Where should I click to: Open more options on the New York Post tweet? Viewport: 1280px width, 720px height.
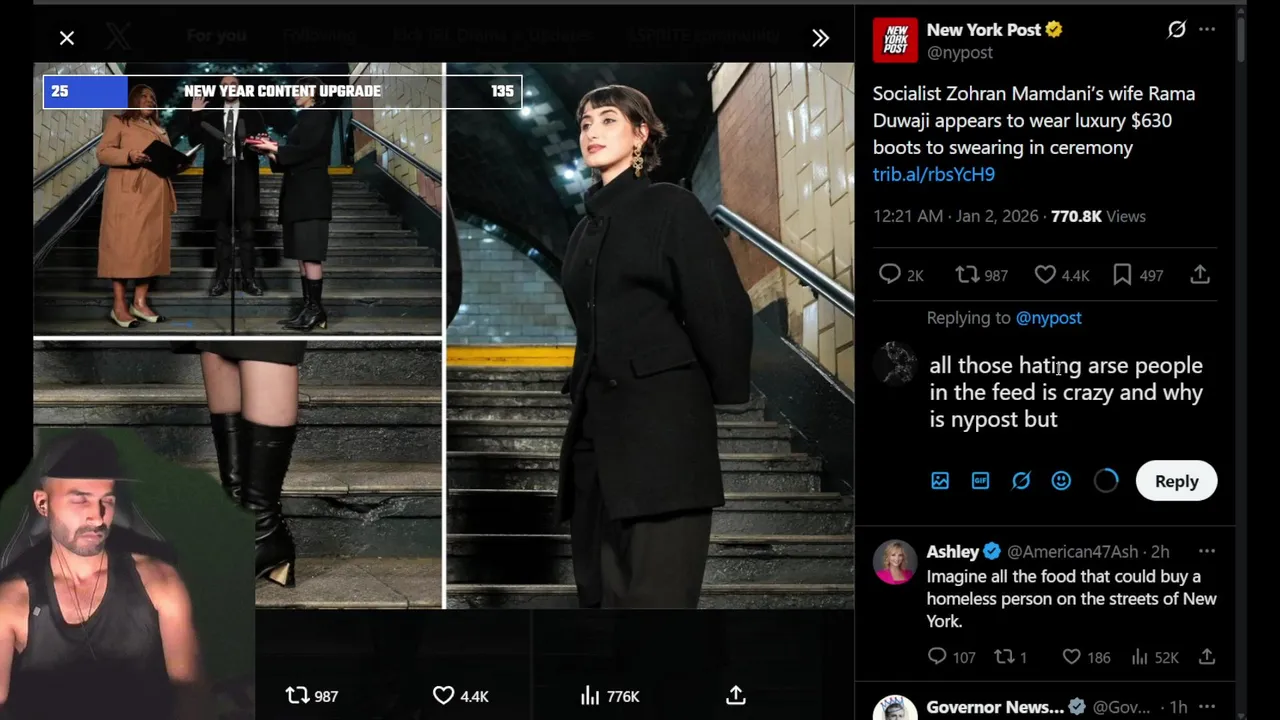[x=1207, y=30]
